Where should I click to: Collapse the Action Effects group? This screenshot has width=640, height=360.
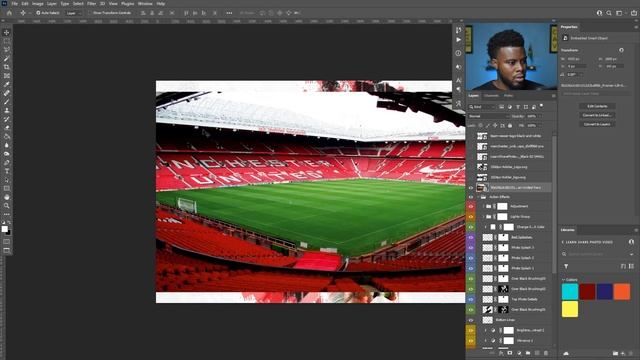tap(478, 197)
